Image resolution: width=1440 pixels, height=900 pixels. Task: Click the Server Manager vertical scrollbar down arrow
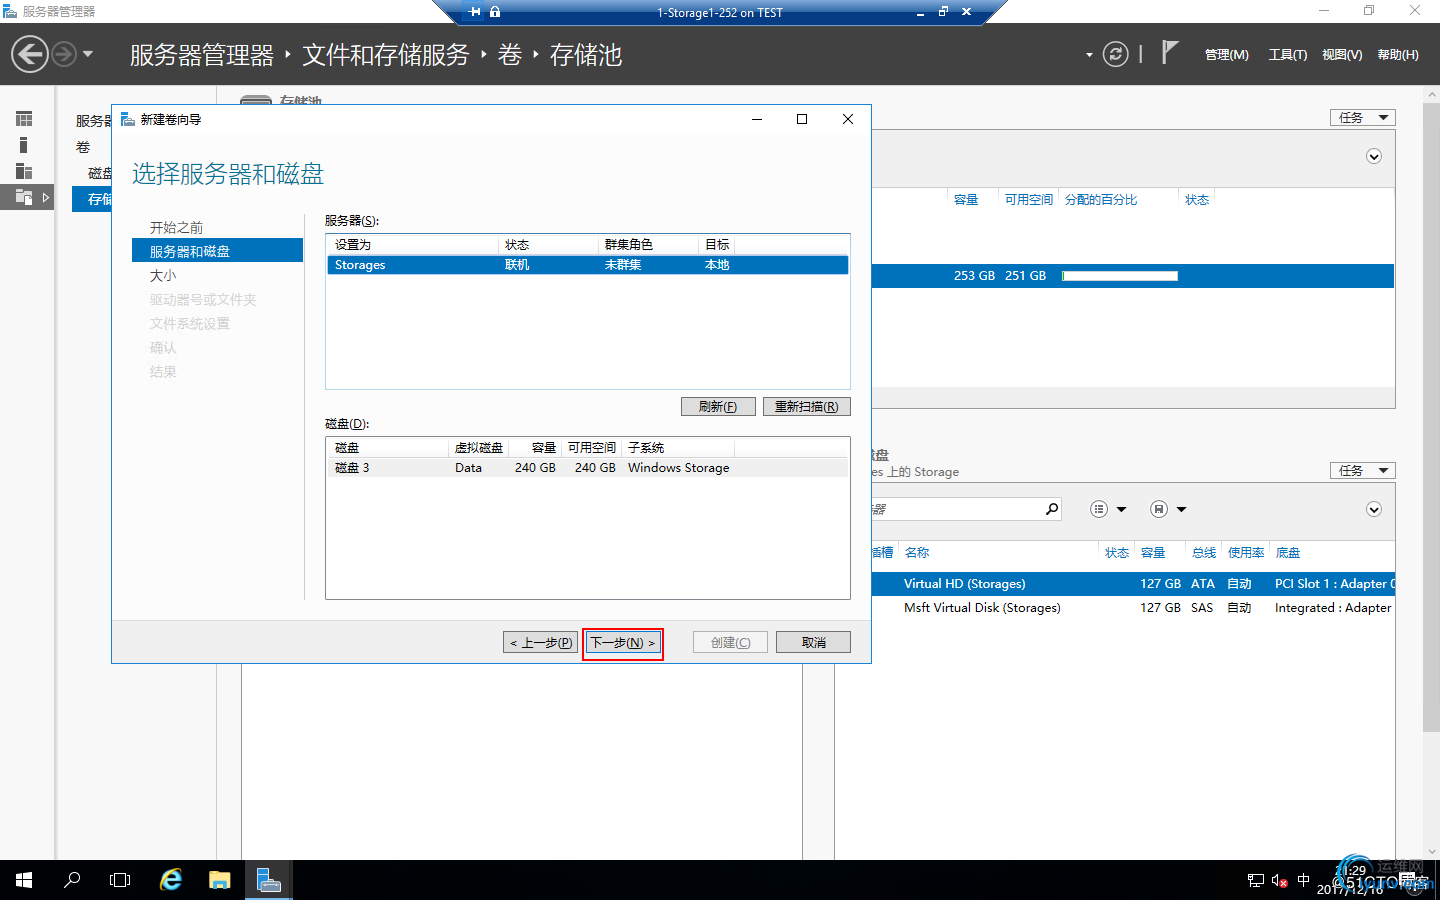1431,851
